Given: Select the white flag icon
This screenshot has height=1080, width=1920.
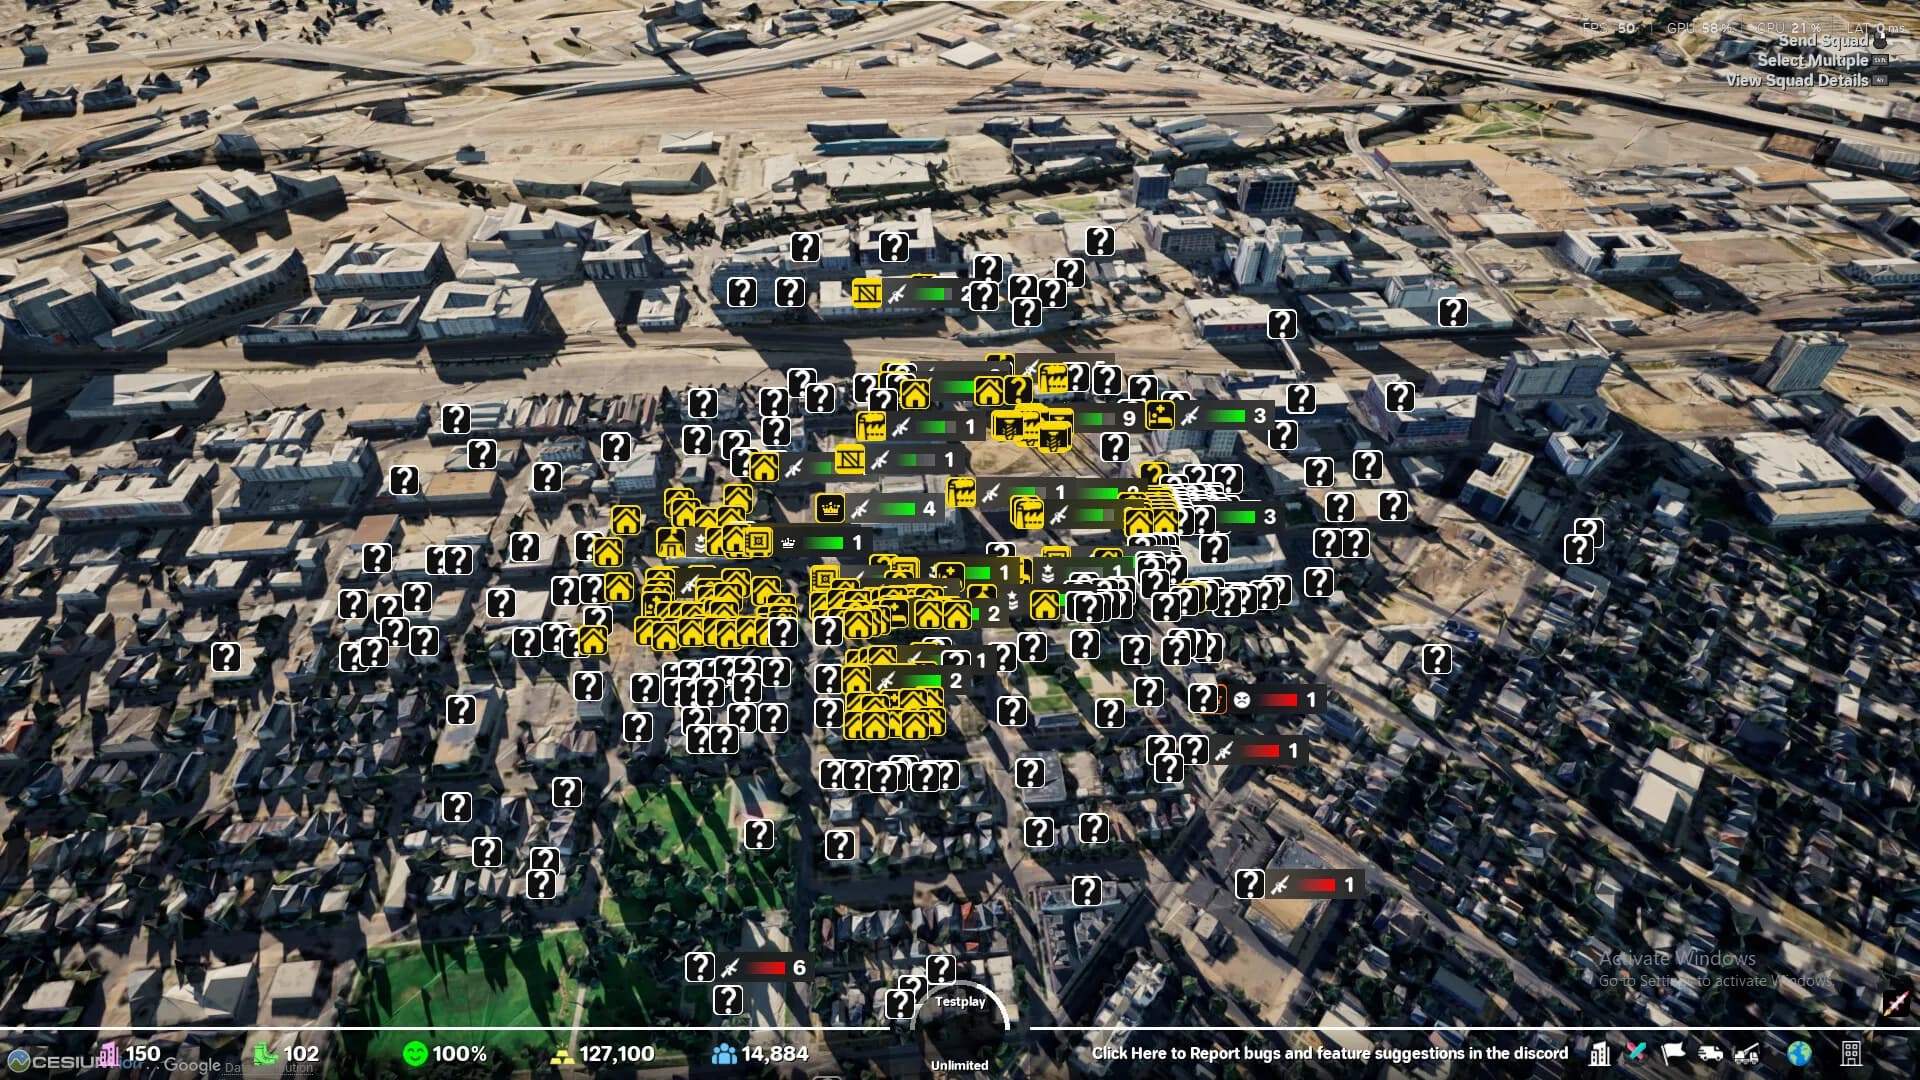Looking at the screenshot, I should coord(1673,1052).
